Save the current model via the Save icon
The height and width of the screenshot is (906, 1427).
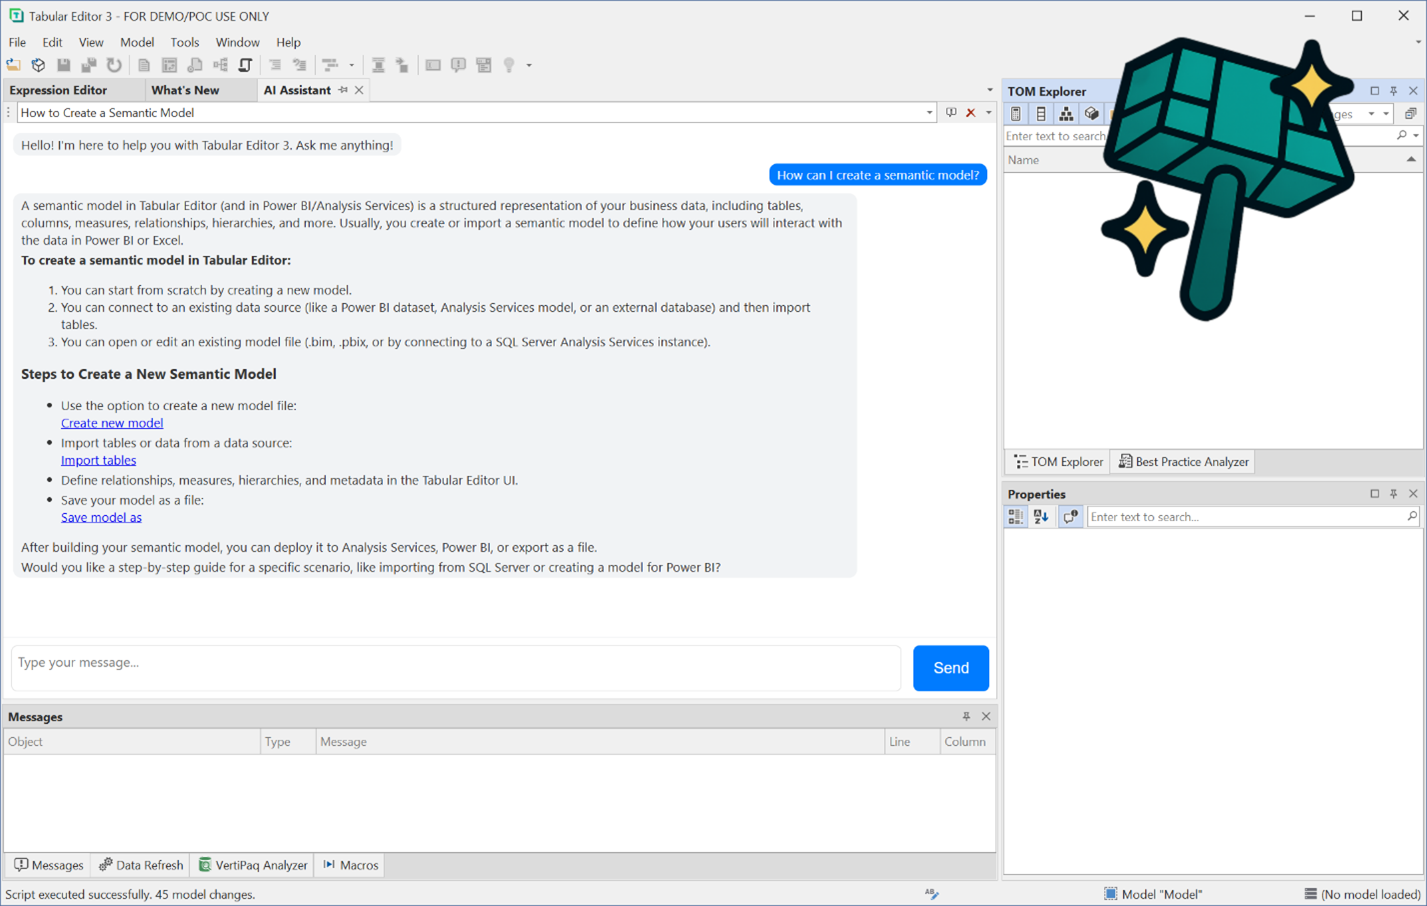(x=63, y=64)
